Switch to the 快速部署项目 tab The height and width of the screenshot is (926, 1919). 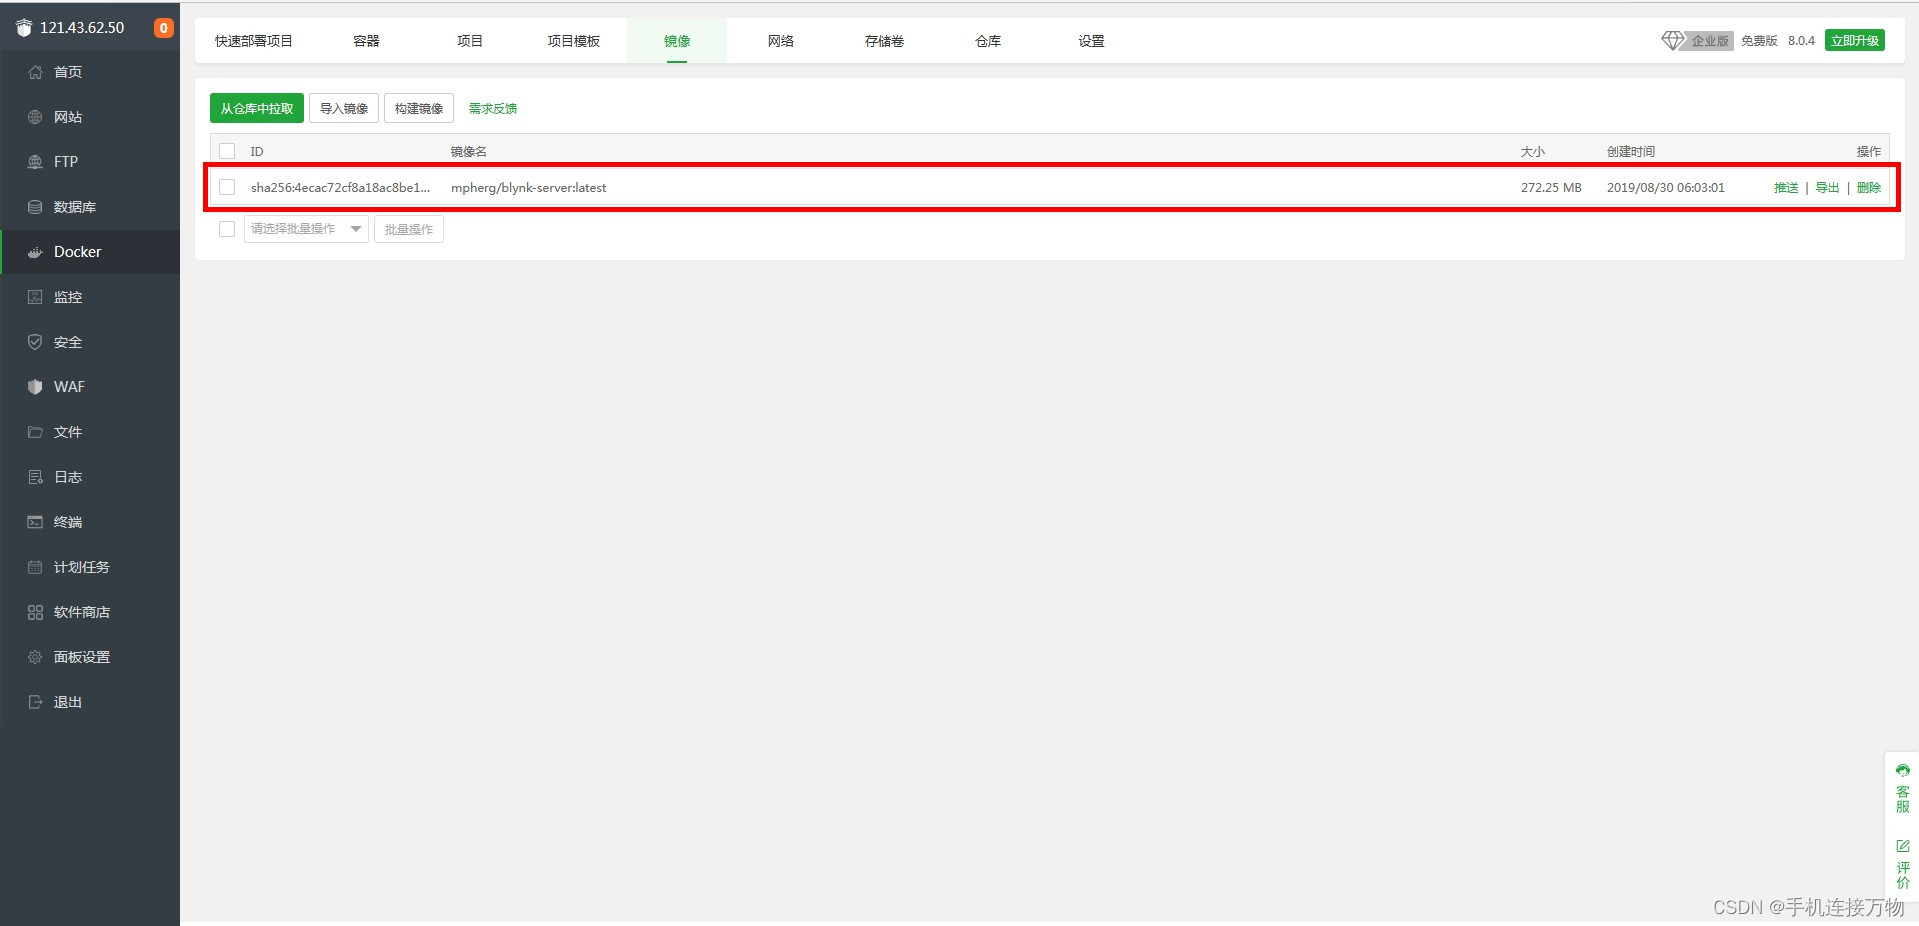coord(254,41)
